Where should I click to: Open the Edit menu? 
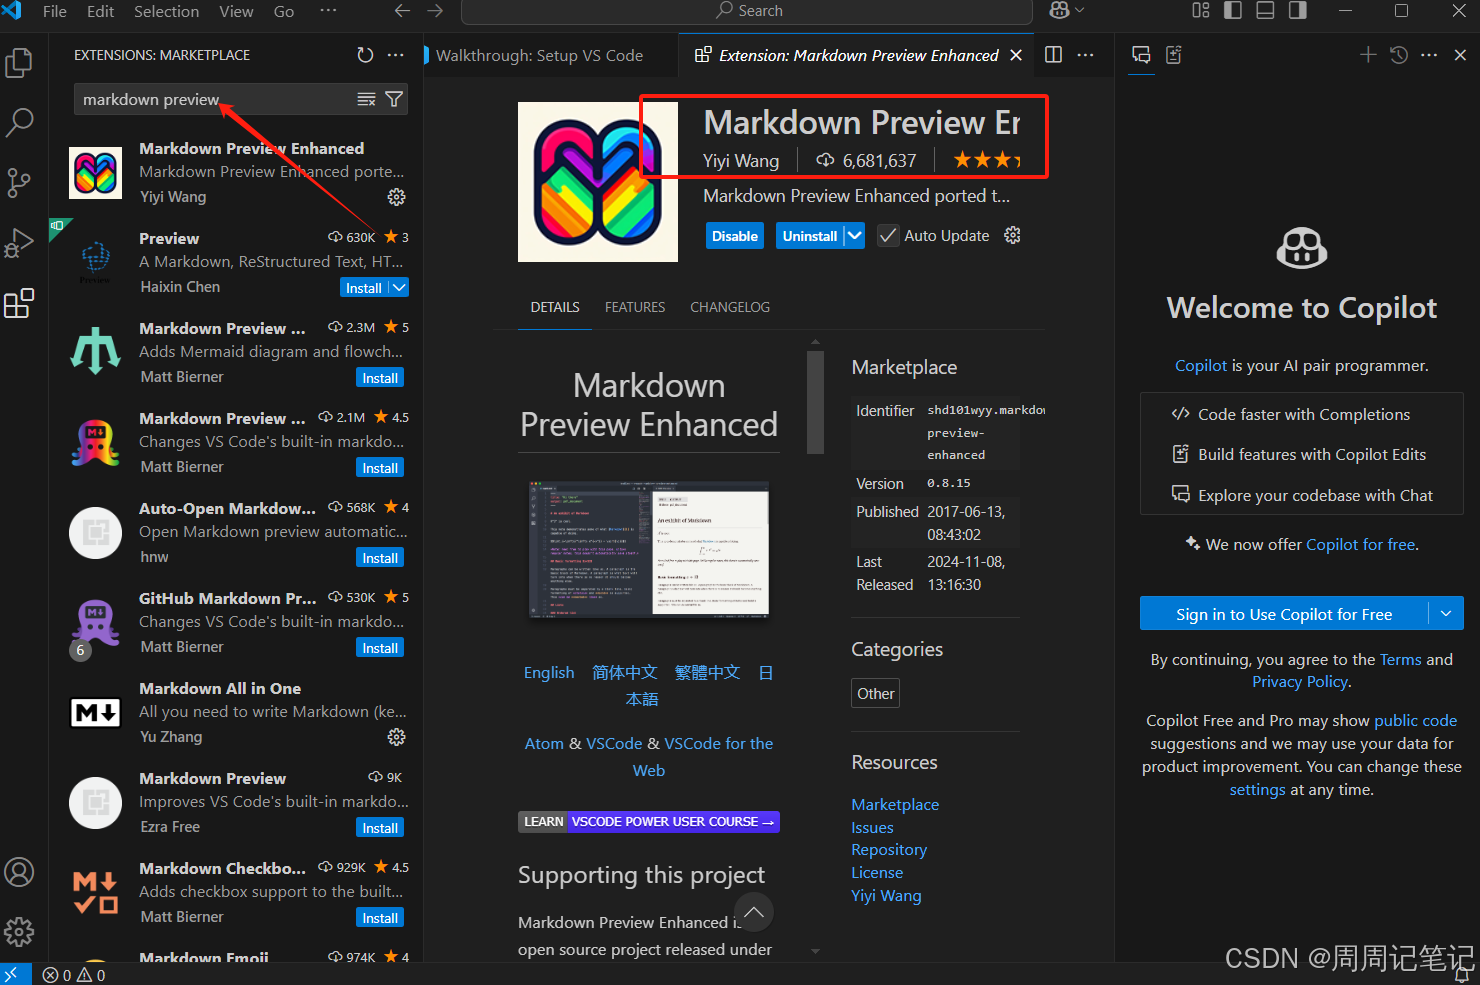pyautogui.click(x=100, y=11)
